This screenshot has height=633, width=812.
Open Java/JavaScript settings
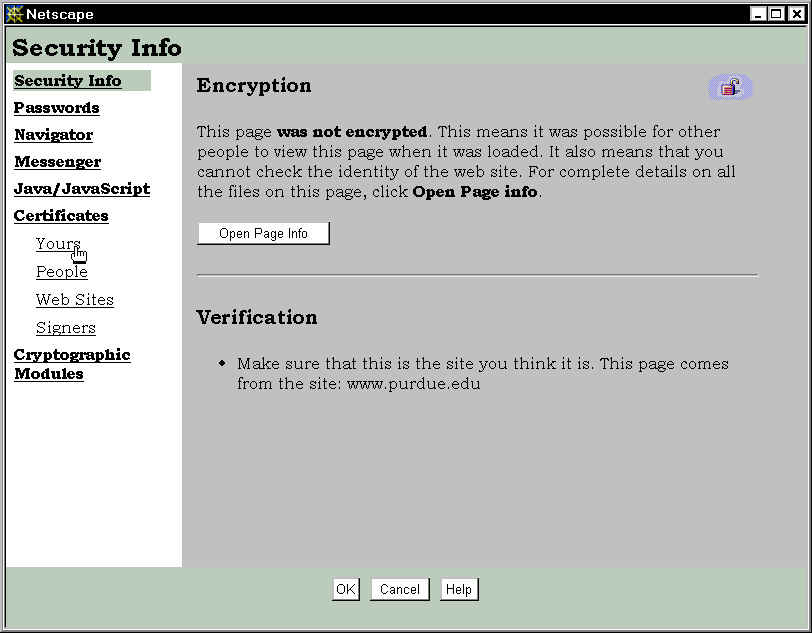[x=82, y=189]
